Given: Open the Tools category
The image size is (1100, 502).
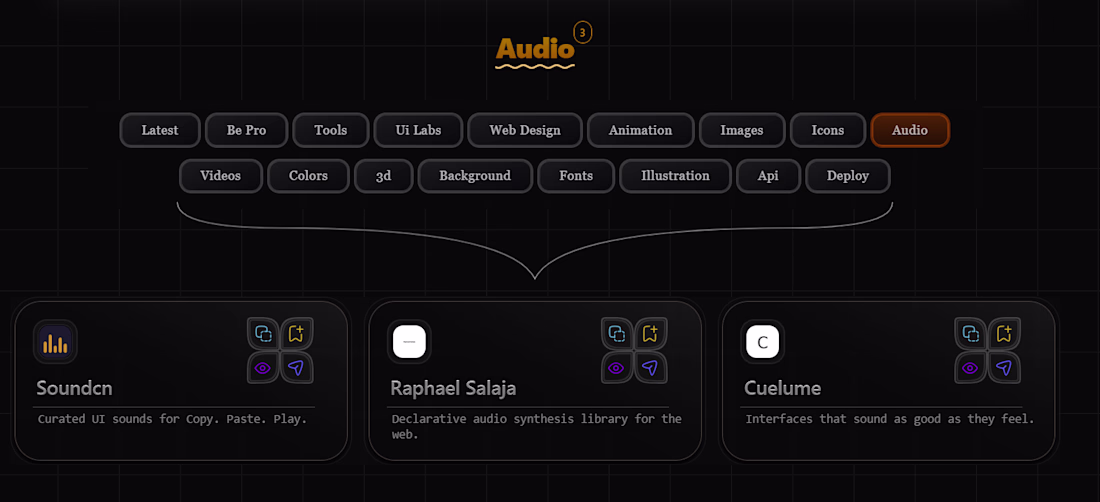Looking at the screenshot, I should 330,130.
